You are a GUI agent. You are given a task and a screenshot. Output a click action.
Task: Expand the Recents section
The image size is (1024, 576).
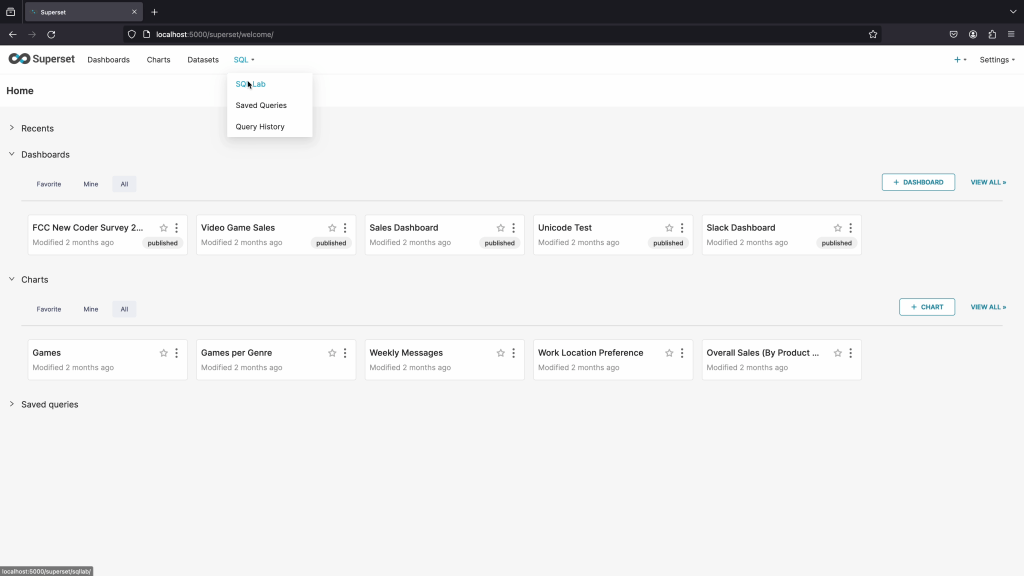tap(37, 128)
